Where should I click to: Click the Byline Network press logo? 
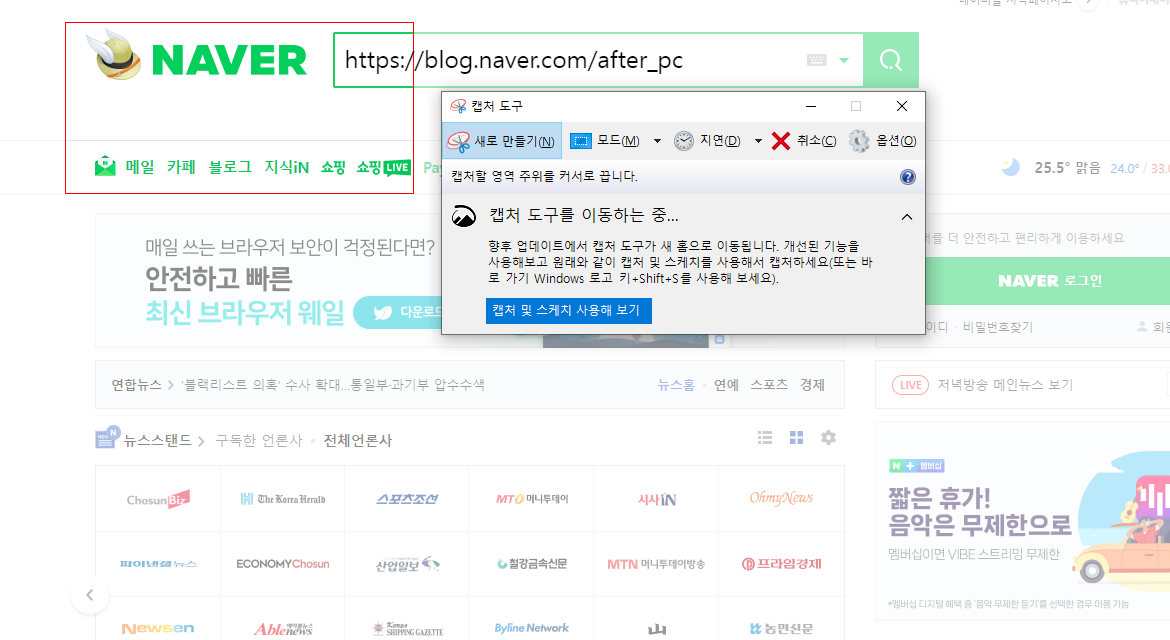[x=532, y=628]
